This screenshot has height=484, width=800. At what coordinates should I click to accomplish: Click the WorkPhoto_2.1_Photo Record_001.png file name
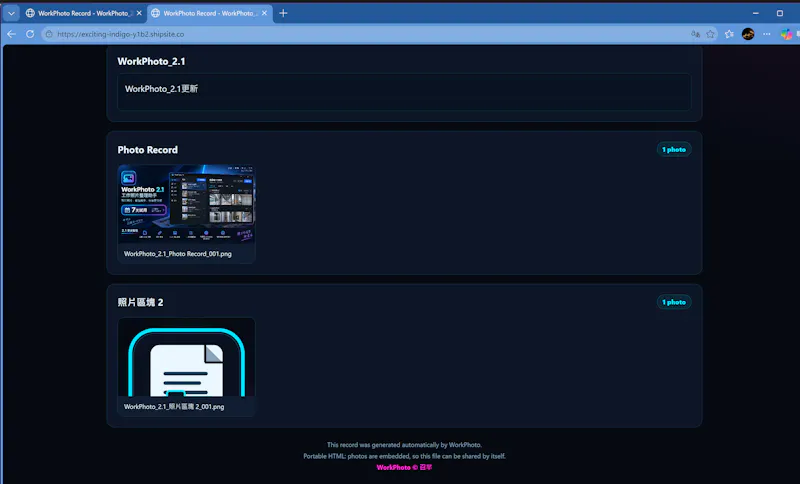[178, 253]
